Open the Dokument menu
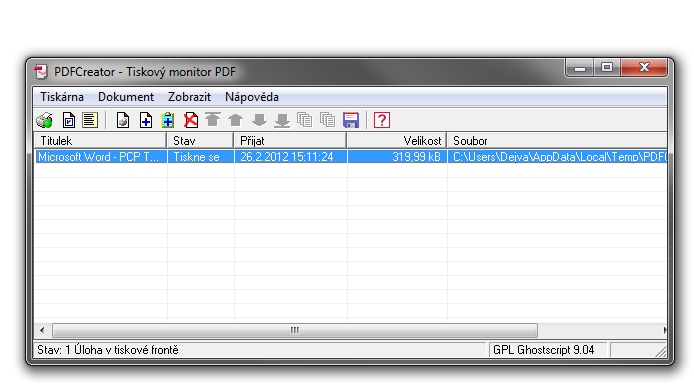The height and width of the screenshot is (390, 694). coord(126,97)
